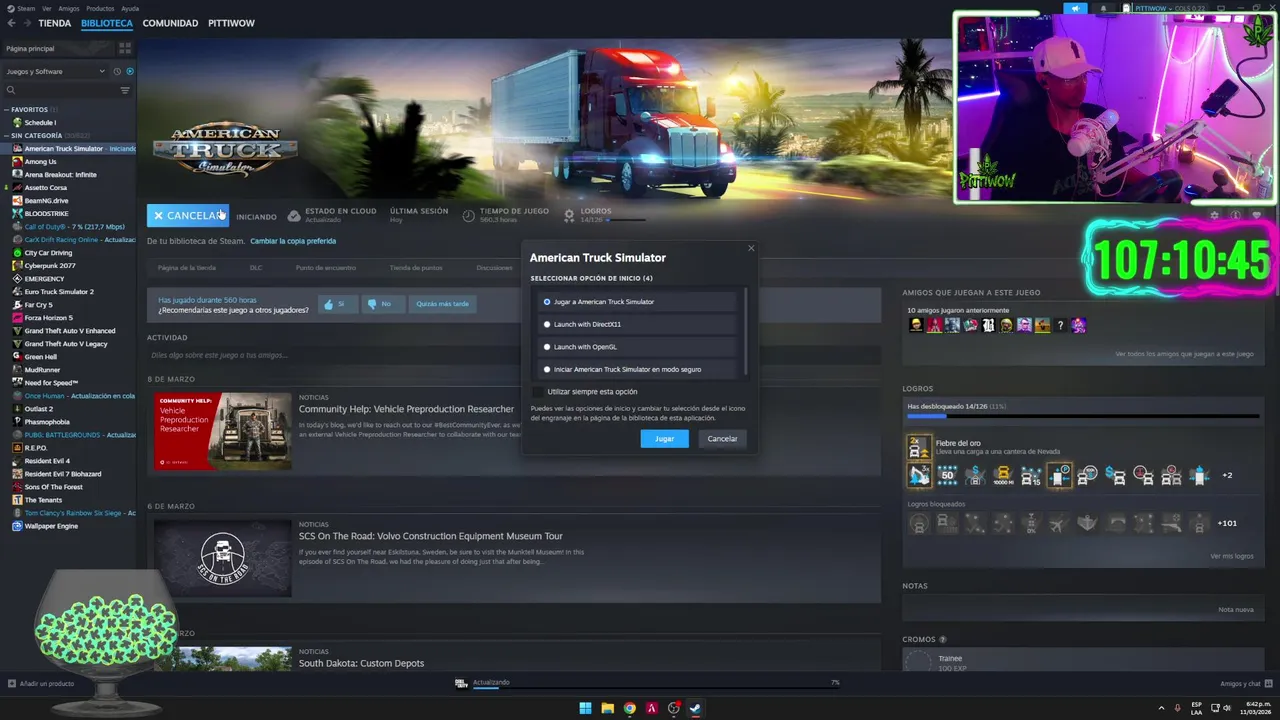Click the LOGROS badge icon in header
The width and height of the screenshot is (1280, 720).
coord(569,215)
